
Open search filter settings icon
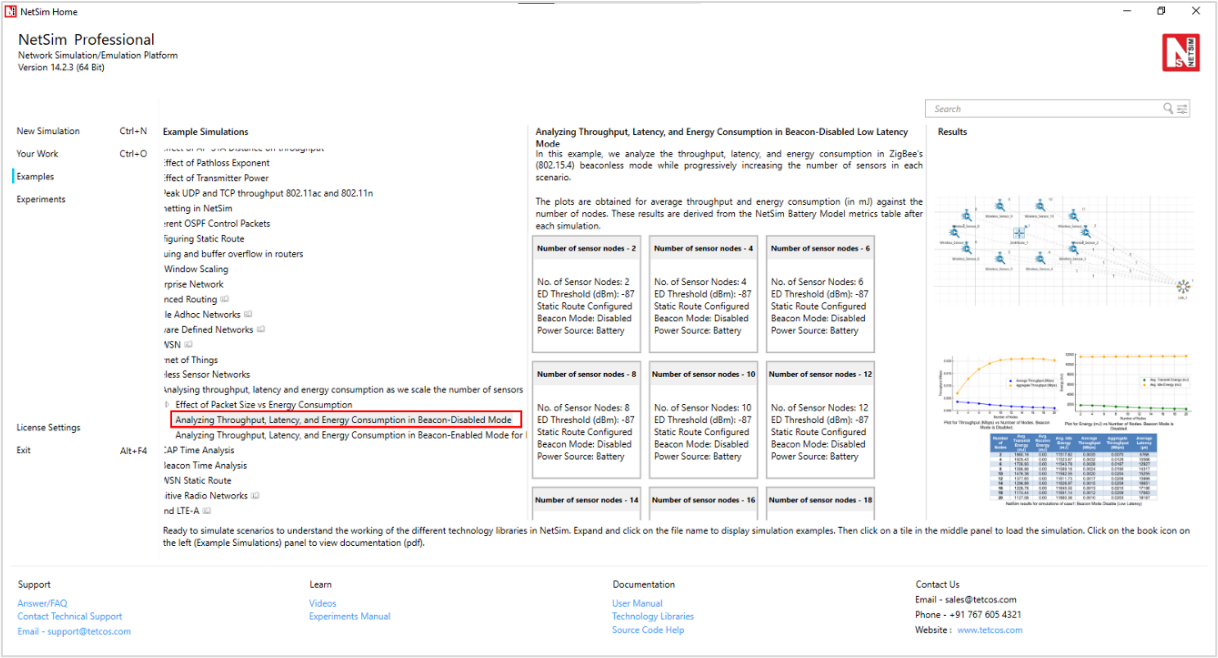(x=1182, y=109)
